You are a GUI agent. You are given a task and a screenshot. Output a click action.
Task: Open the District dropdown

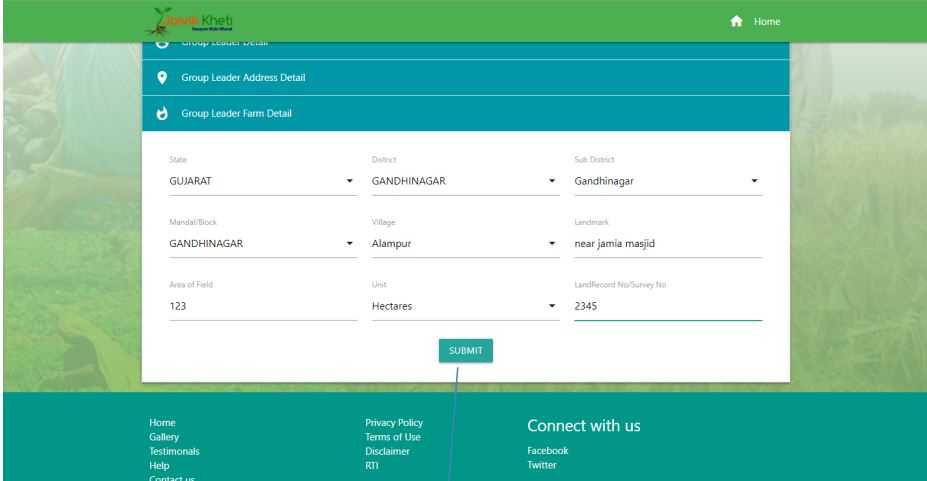click(464, 182)
